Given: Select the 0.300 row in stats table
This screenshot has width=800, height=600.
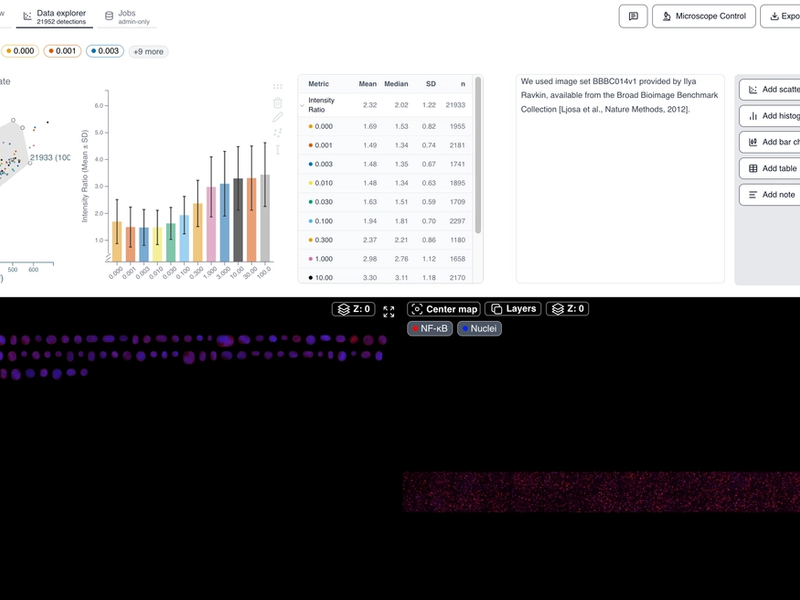Looking at the screenshot, I should point(386,240).
